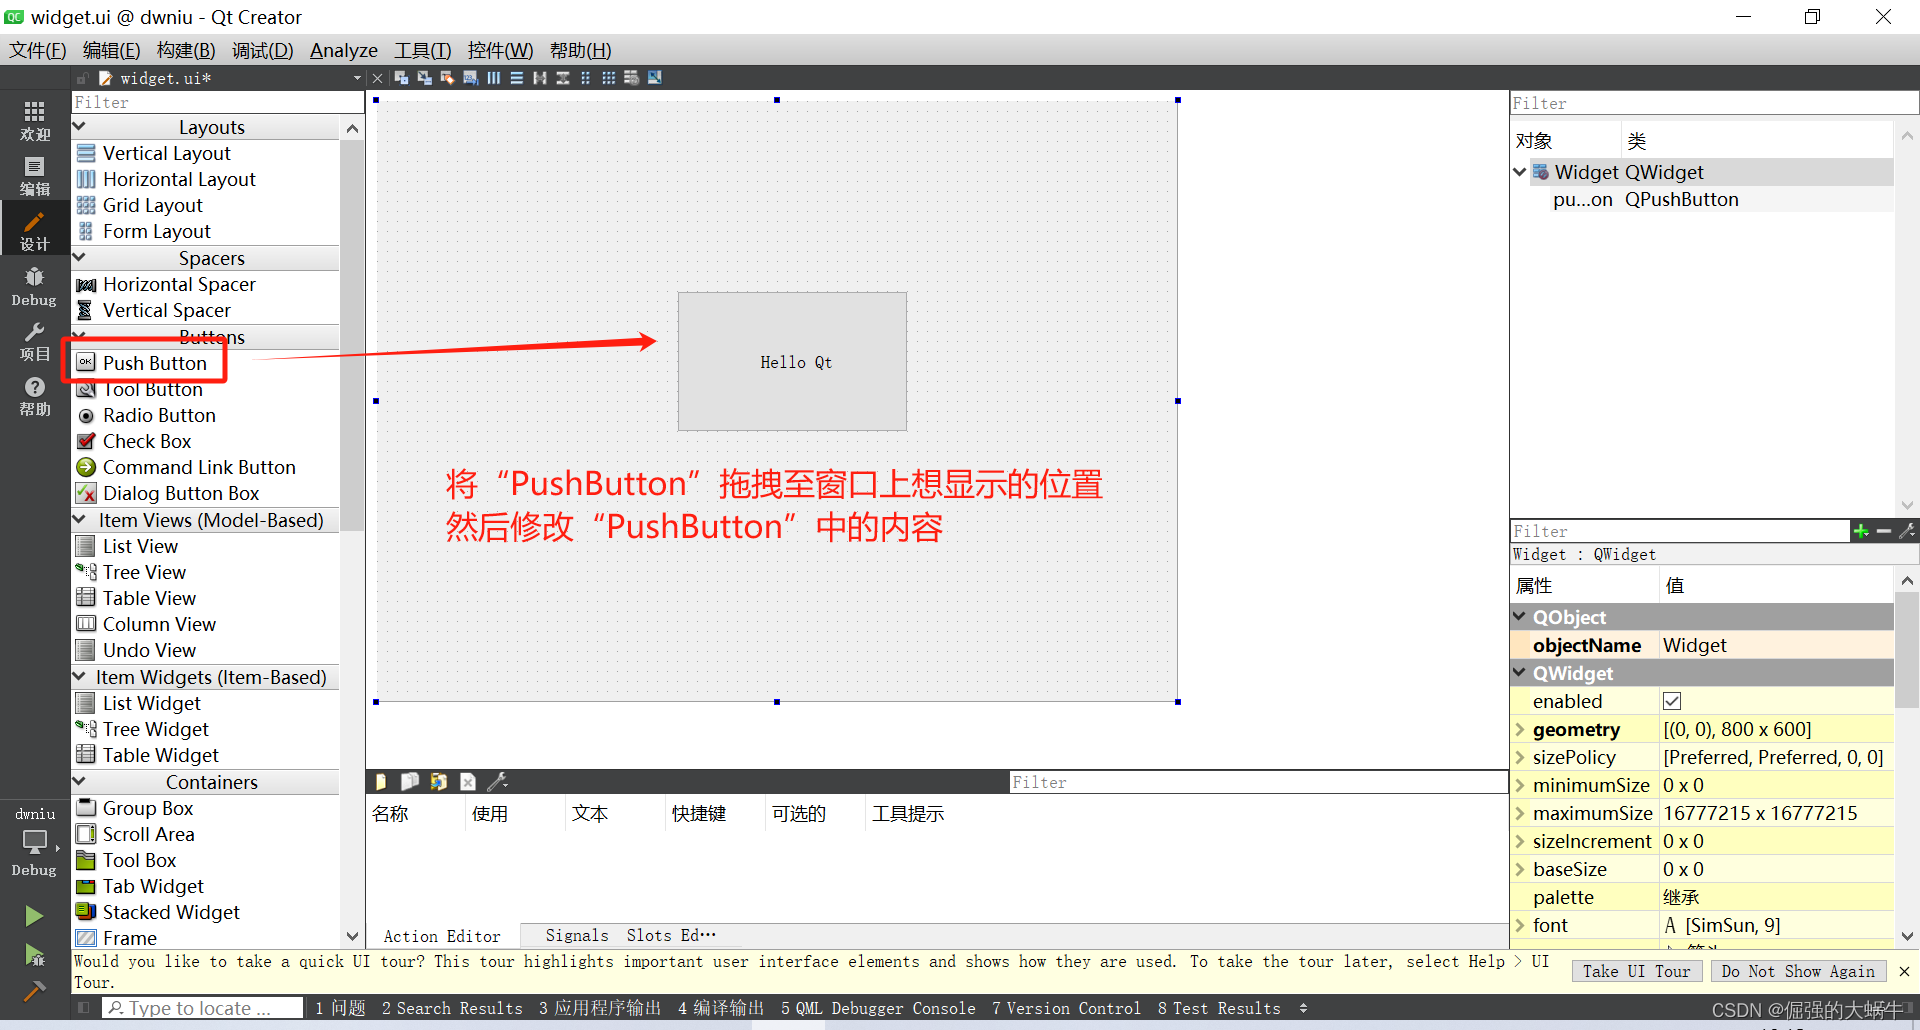Click the wrench Configure icon in Action Editor
The width and height of the screenshot is (1920, 1030).
[498, 781]
